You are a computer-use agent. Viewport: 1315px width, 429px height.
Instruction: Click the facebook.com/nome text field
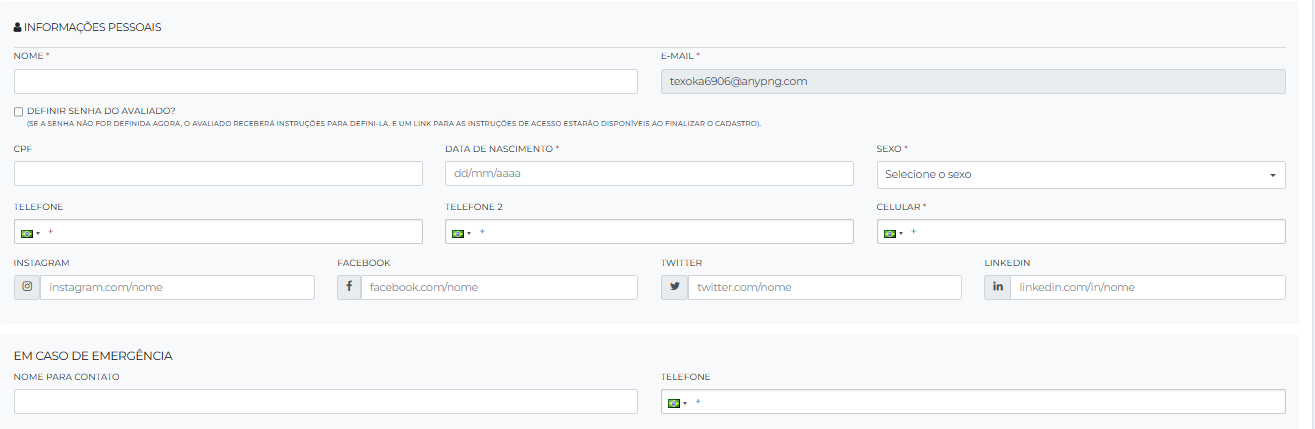[x=499, y=287]
